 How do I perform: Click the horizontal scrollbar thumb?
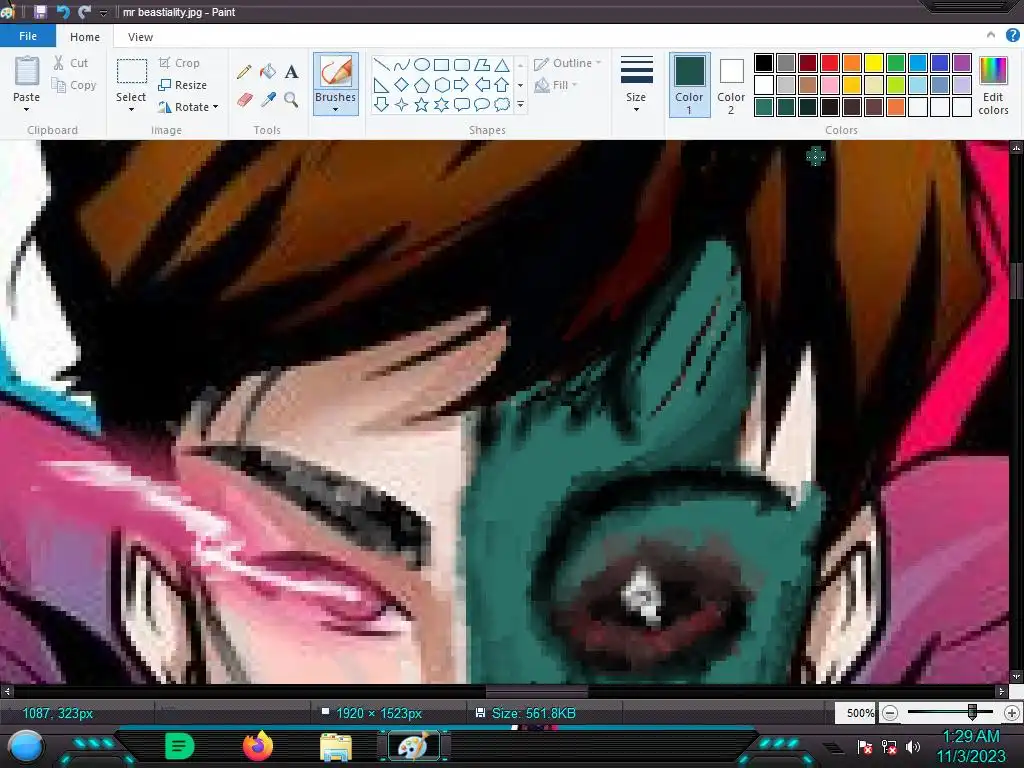tap(537, 691)
